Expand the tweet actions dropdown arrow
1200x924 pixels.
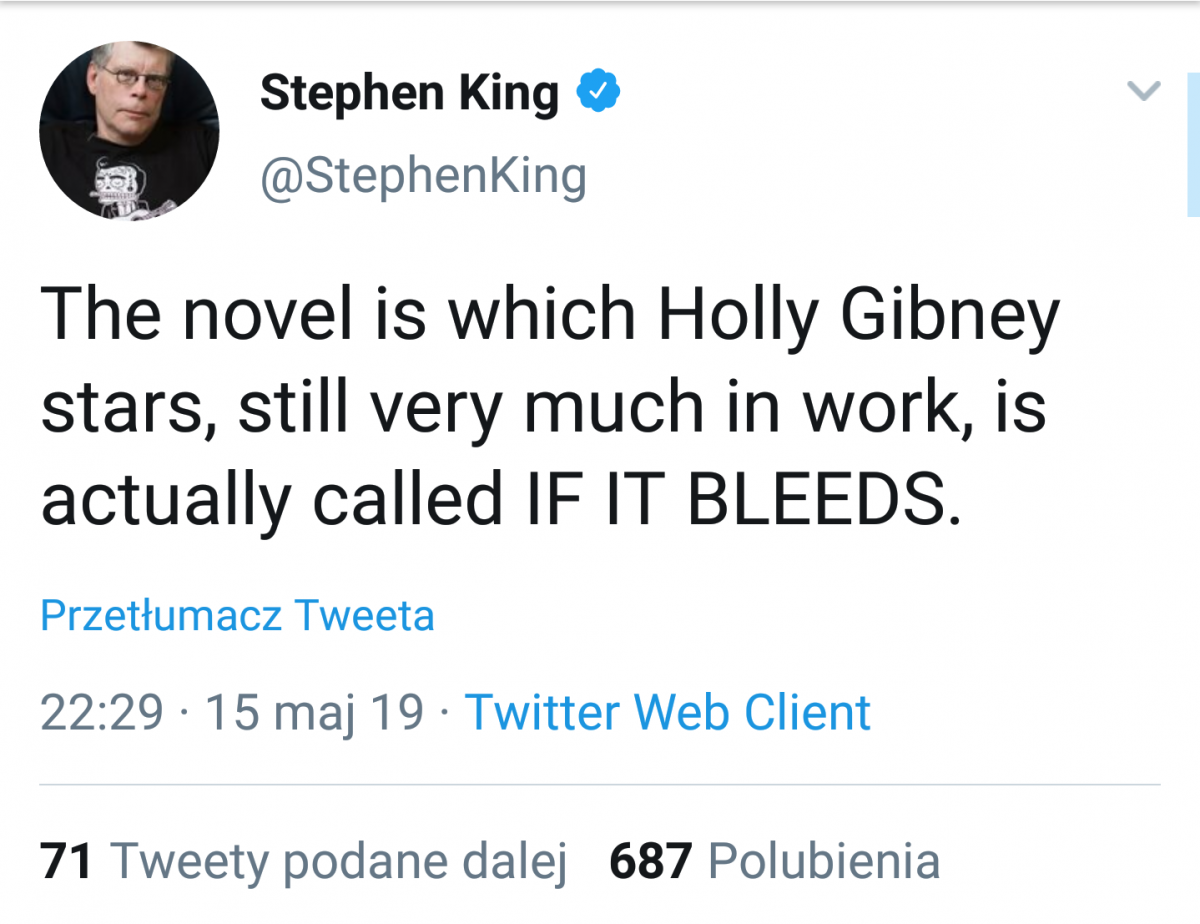coord(1142,91)
